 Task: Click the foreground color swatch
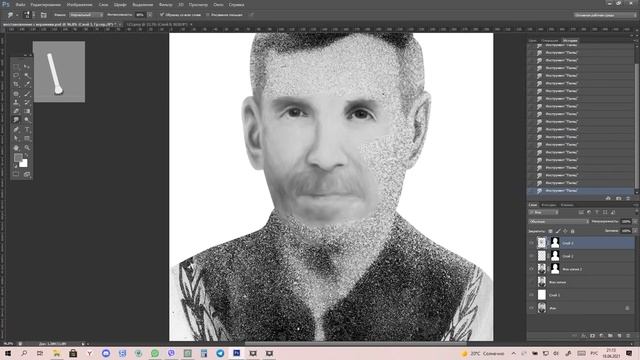(x=18, y=158)
